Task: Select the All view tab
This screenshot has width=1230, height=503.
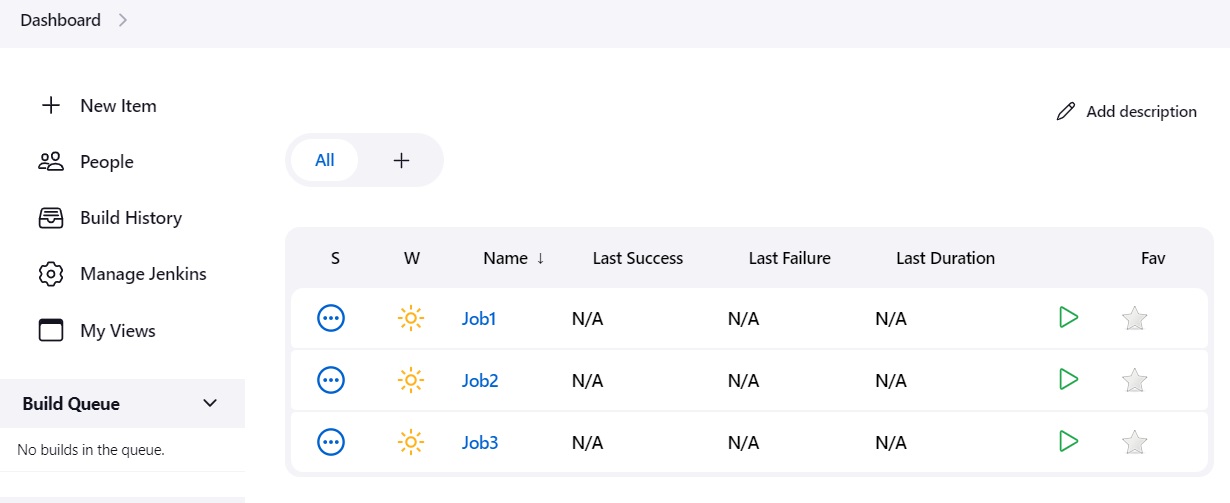Action: pyautogui.click(x=325, y=160)
